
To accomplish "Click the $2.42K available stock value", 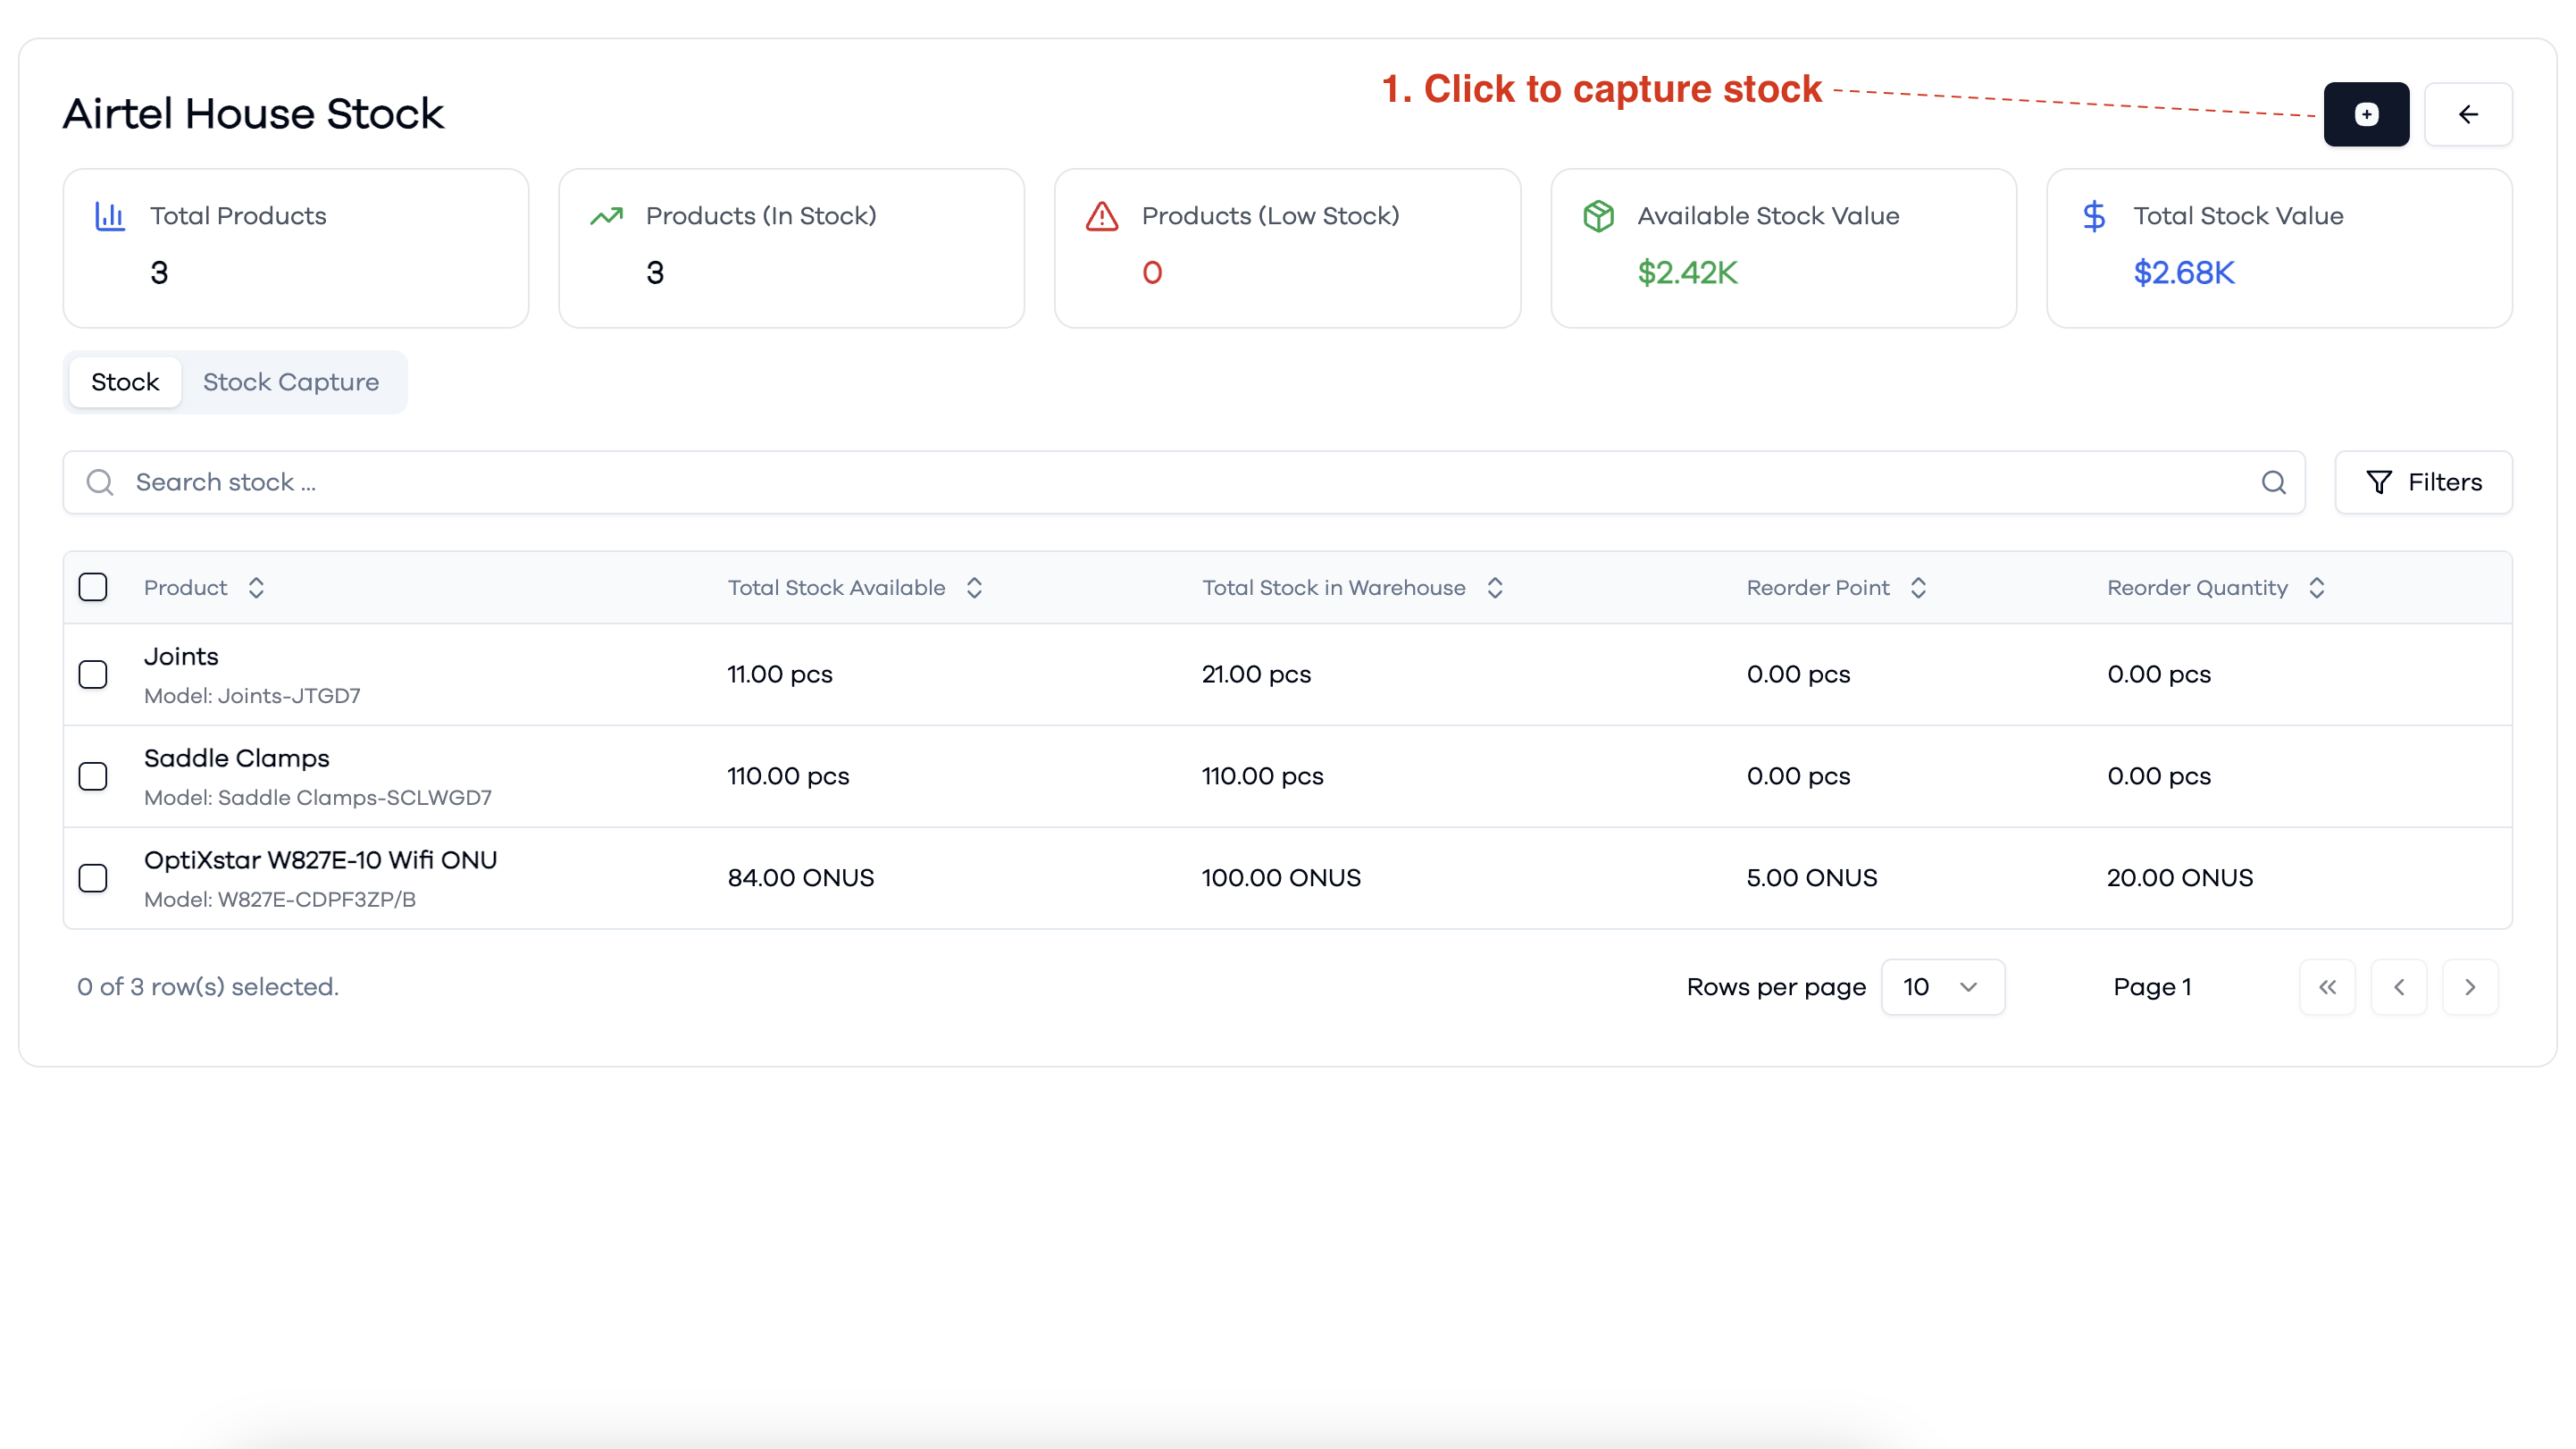I will coord(1688,273).
